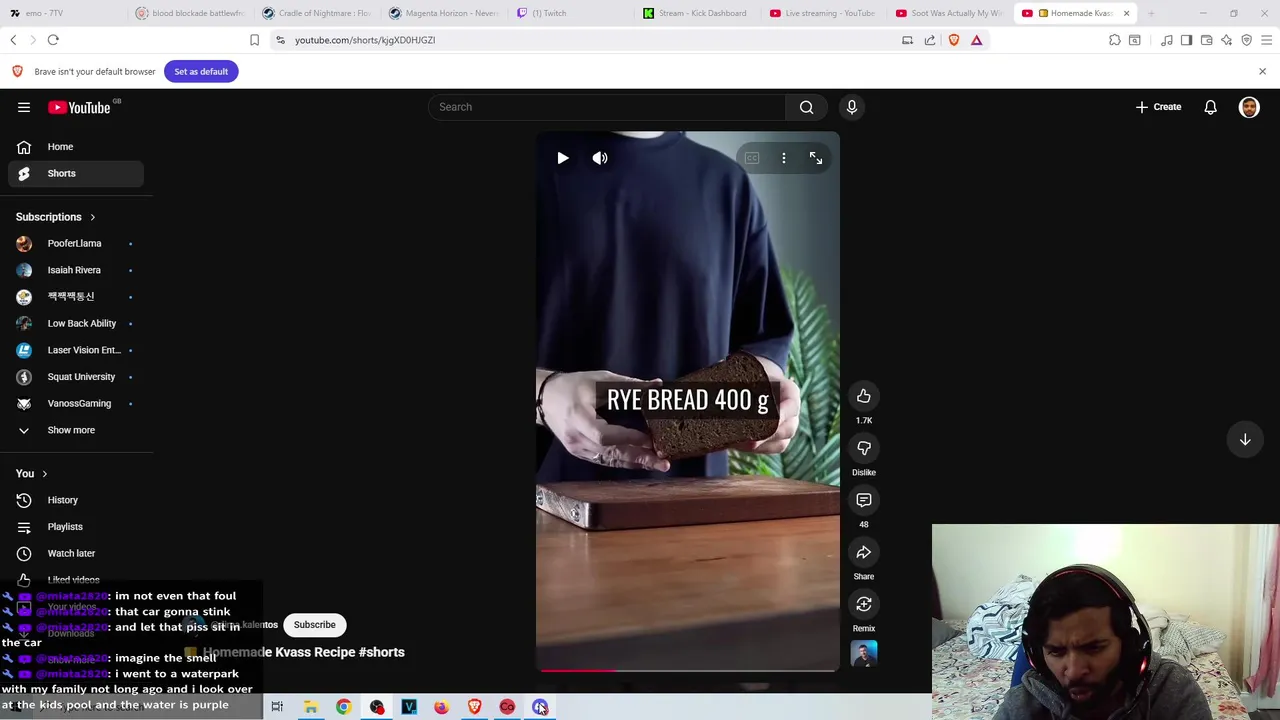The image size is (1280, 720).
Task: Open Playlists in the sidebar
Action: [x=76, y=527]
